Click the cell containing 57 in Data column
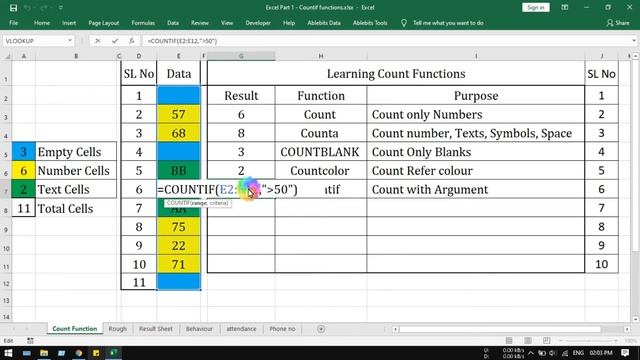This screenshot has height=360, width=640. (179, 114)
